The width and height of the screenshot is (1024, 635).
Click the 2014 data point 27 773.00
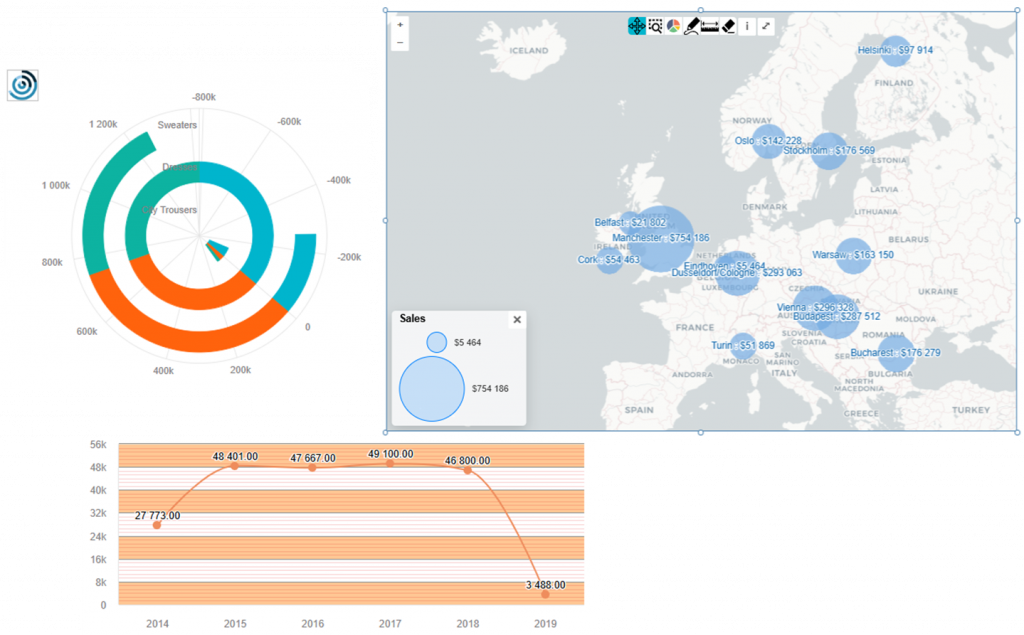(x=157, y=525)
